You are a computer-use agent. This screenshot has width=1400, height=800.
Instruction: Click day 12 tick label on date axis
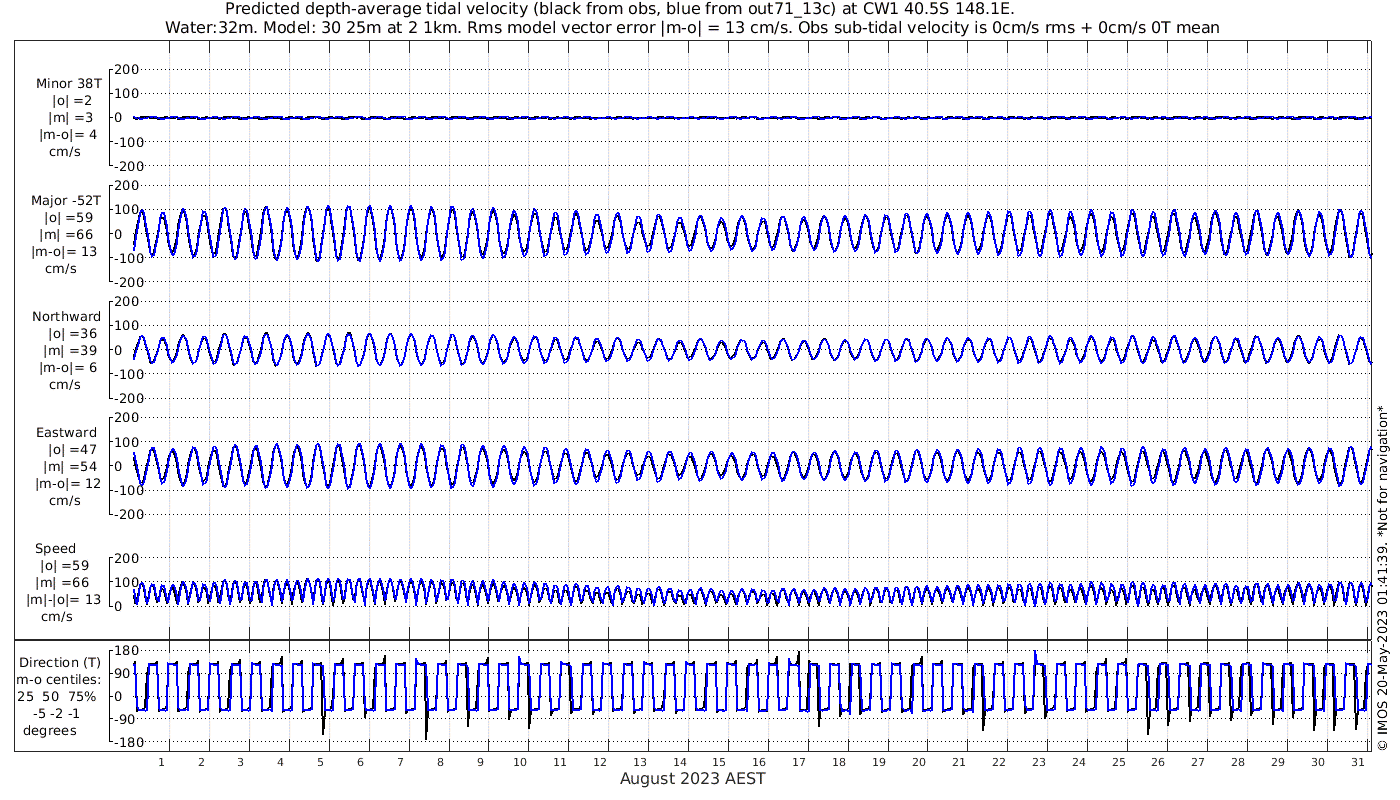pos(600,762)
